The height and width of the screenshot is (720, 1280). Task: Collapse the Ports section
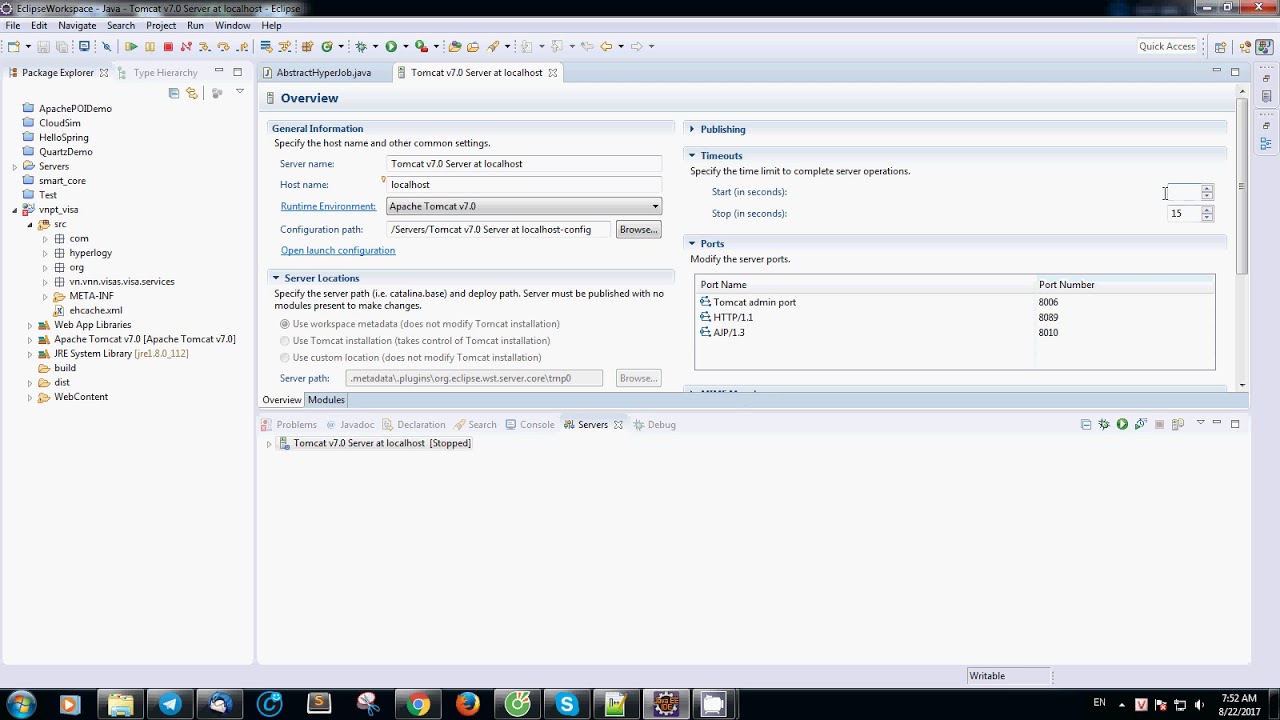tap(692, 244)
